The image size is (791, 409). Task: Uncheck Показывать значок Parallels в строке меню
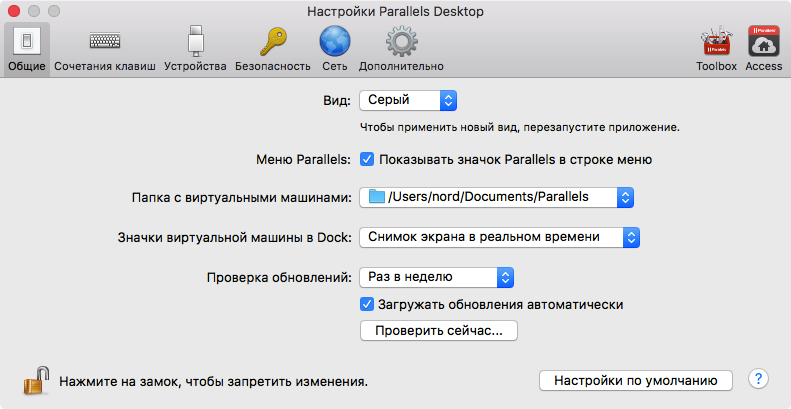(x=367, y=159)
